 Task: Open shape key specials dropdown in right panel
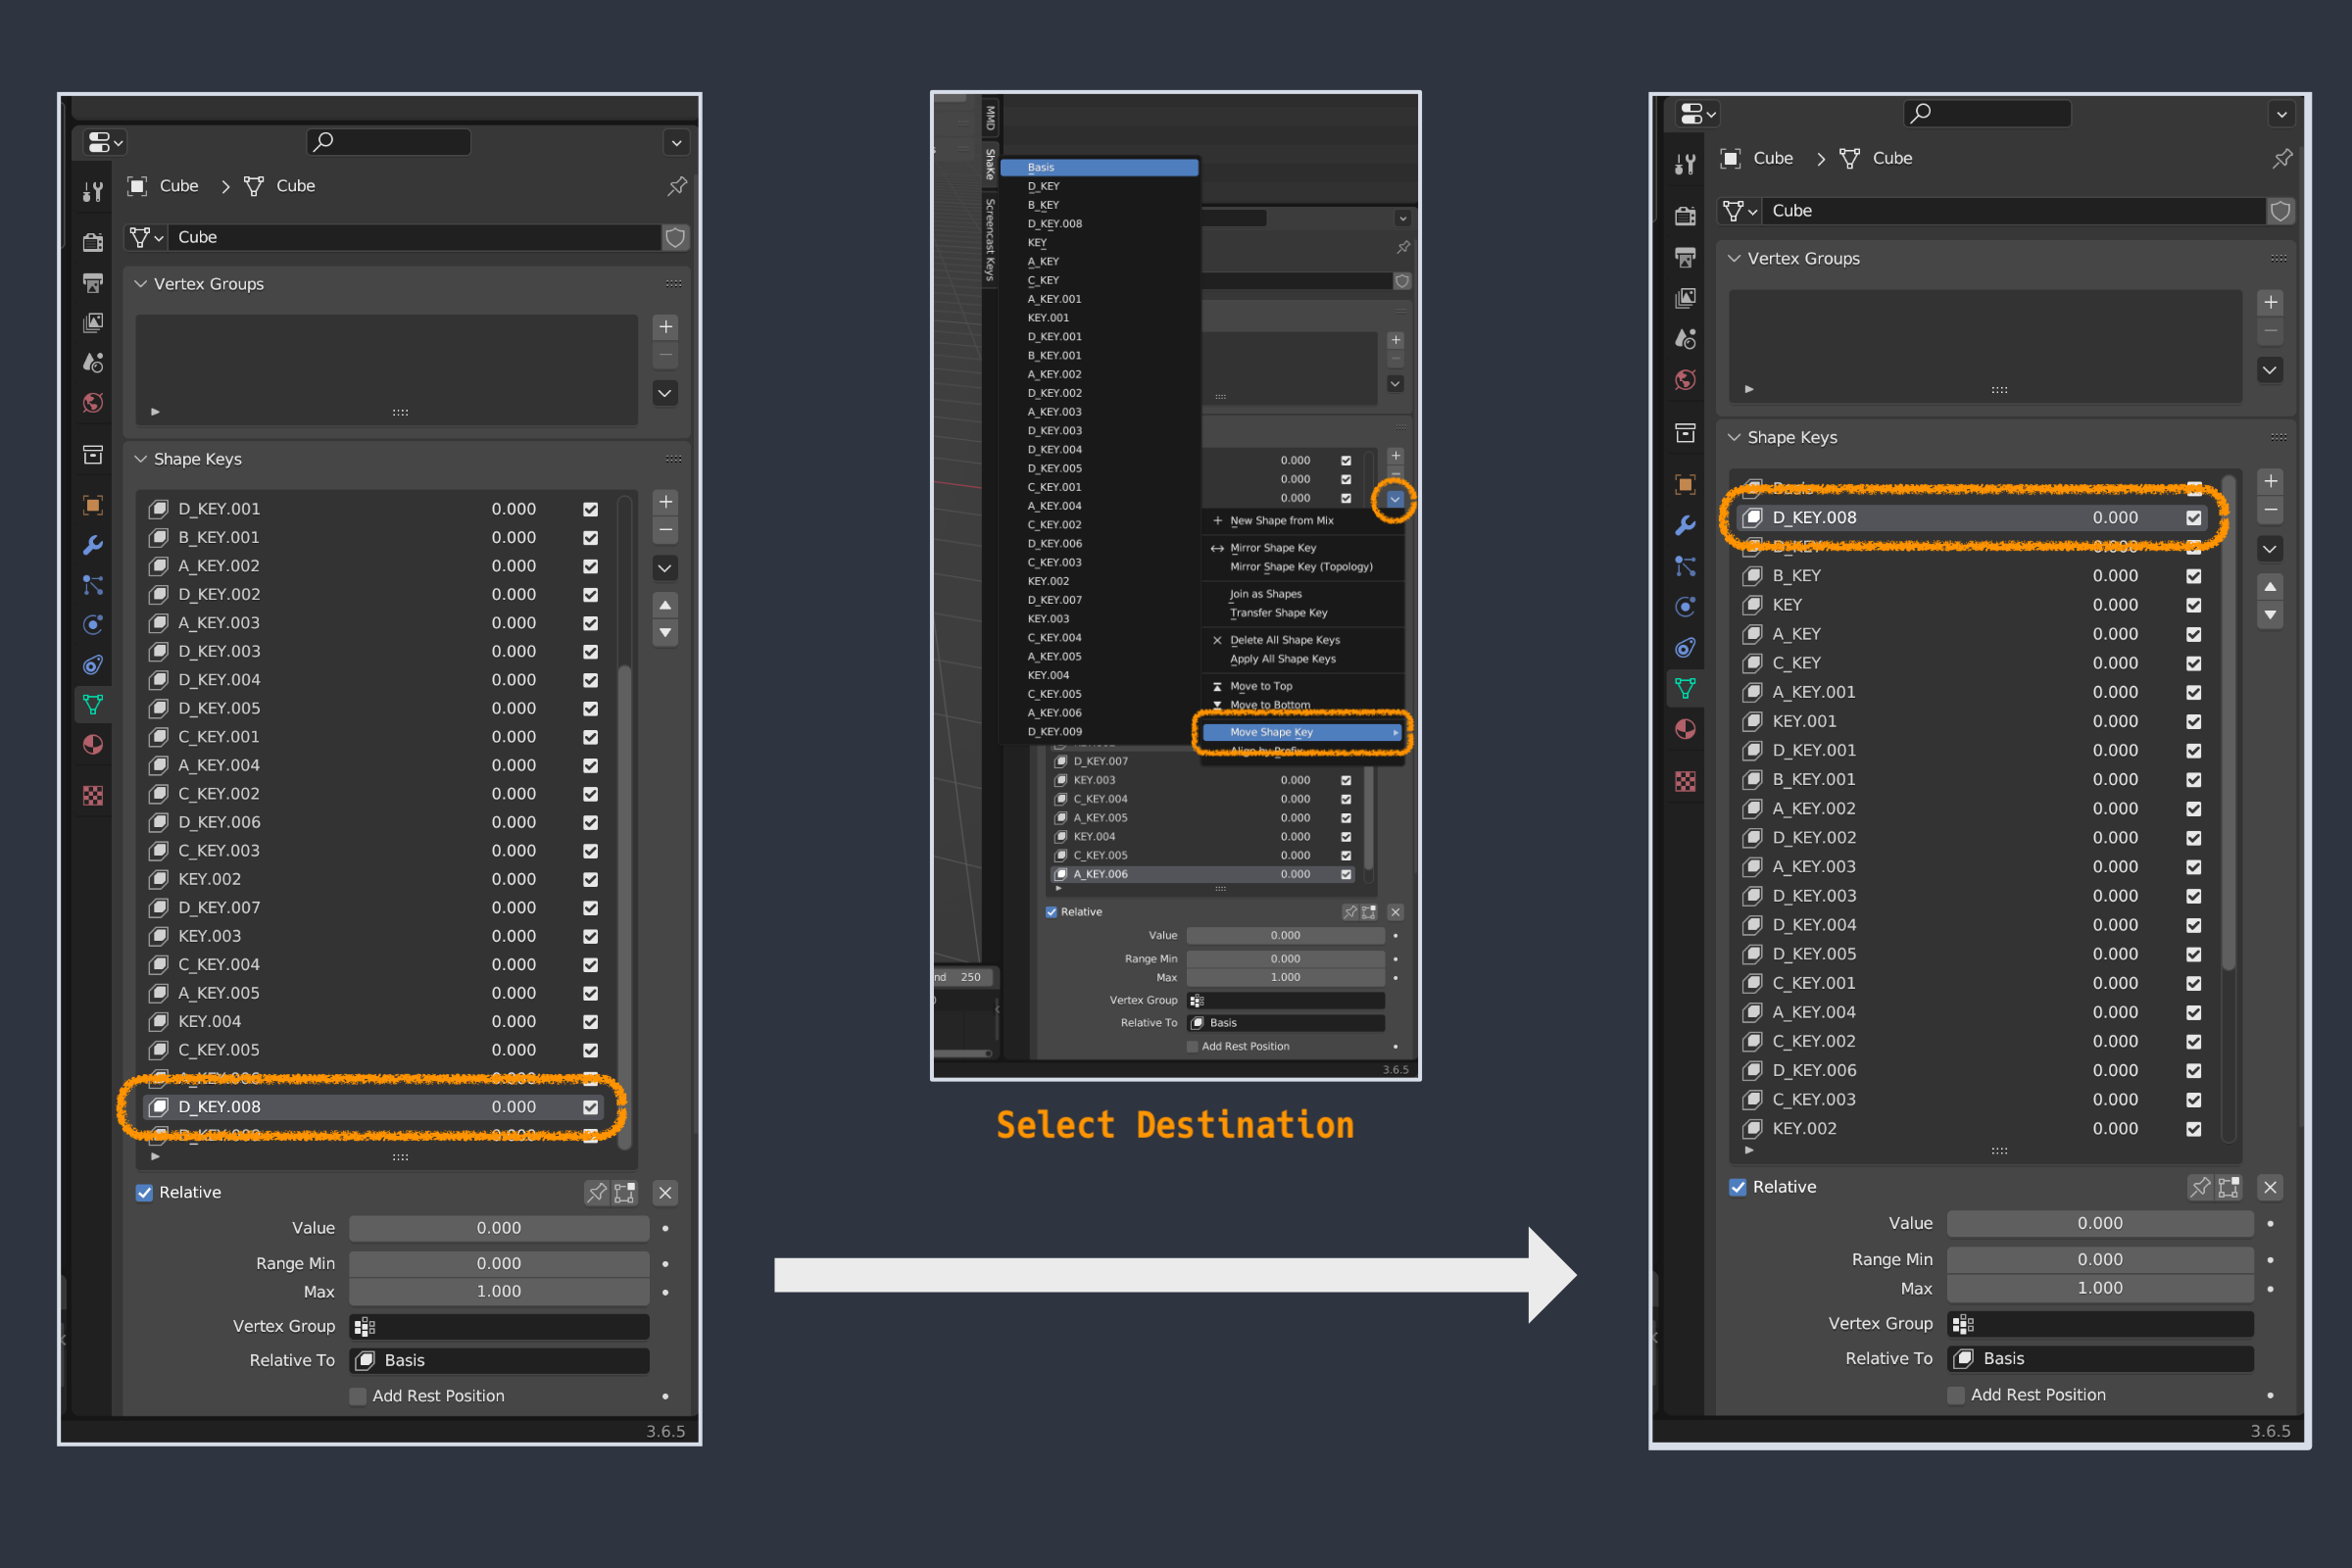click(2270, 549)
